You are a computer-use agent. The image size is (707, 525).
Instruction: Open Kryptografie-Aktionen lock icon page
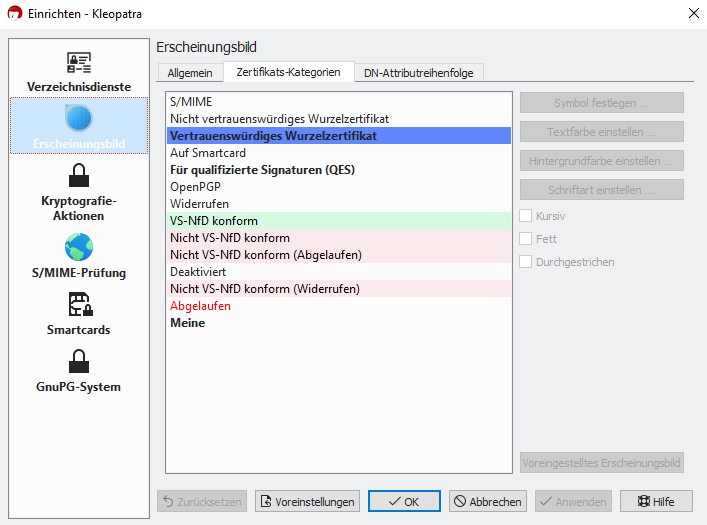click(79, 175)
